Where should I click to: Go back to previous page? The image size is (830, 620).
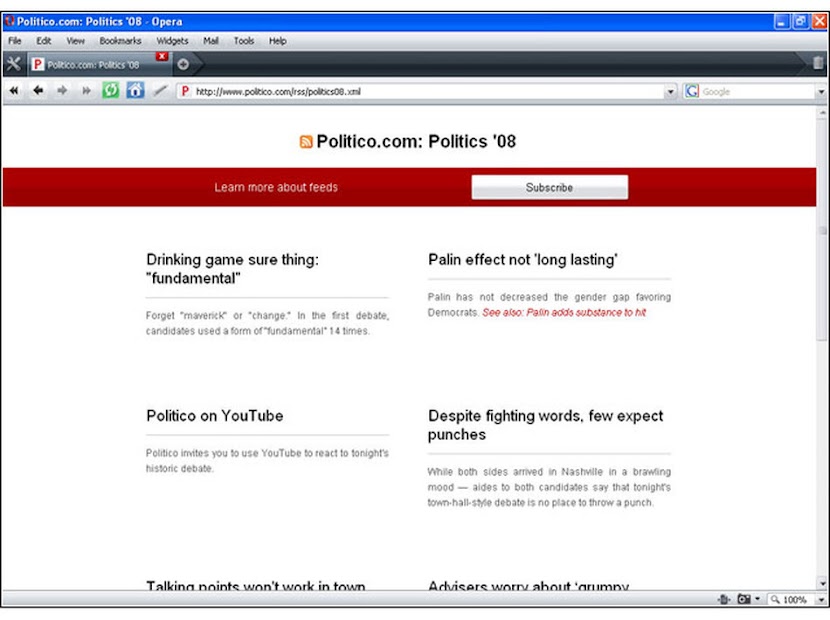38,91
